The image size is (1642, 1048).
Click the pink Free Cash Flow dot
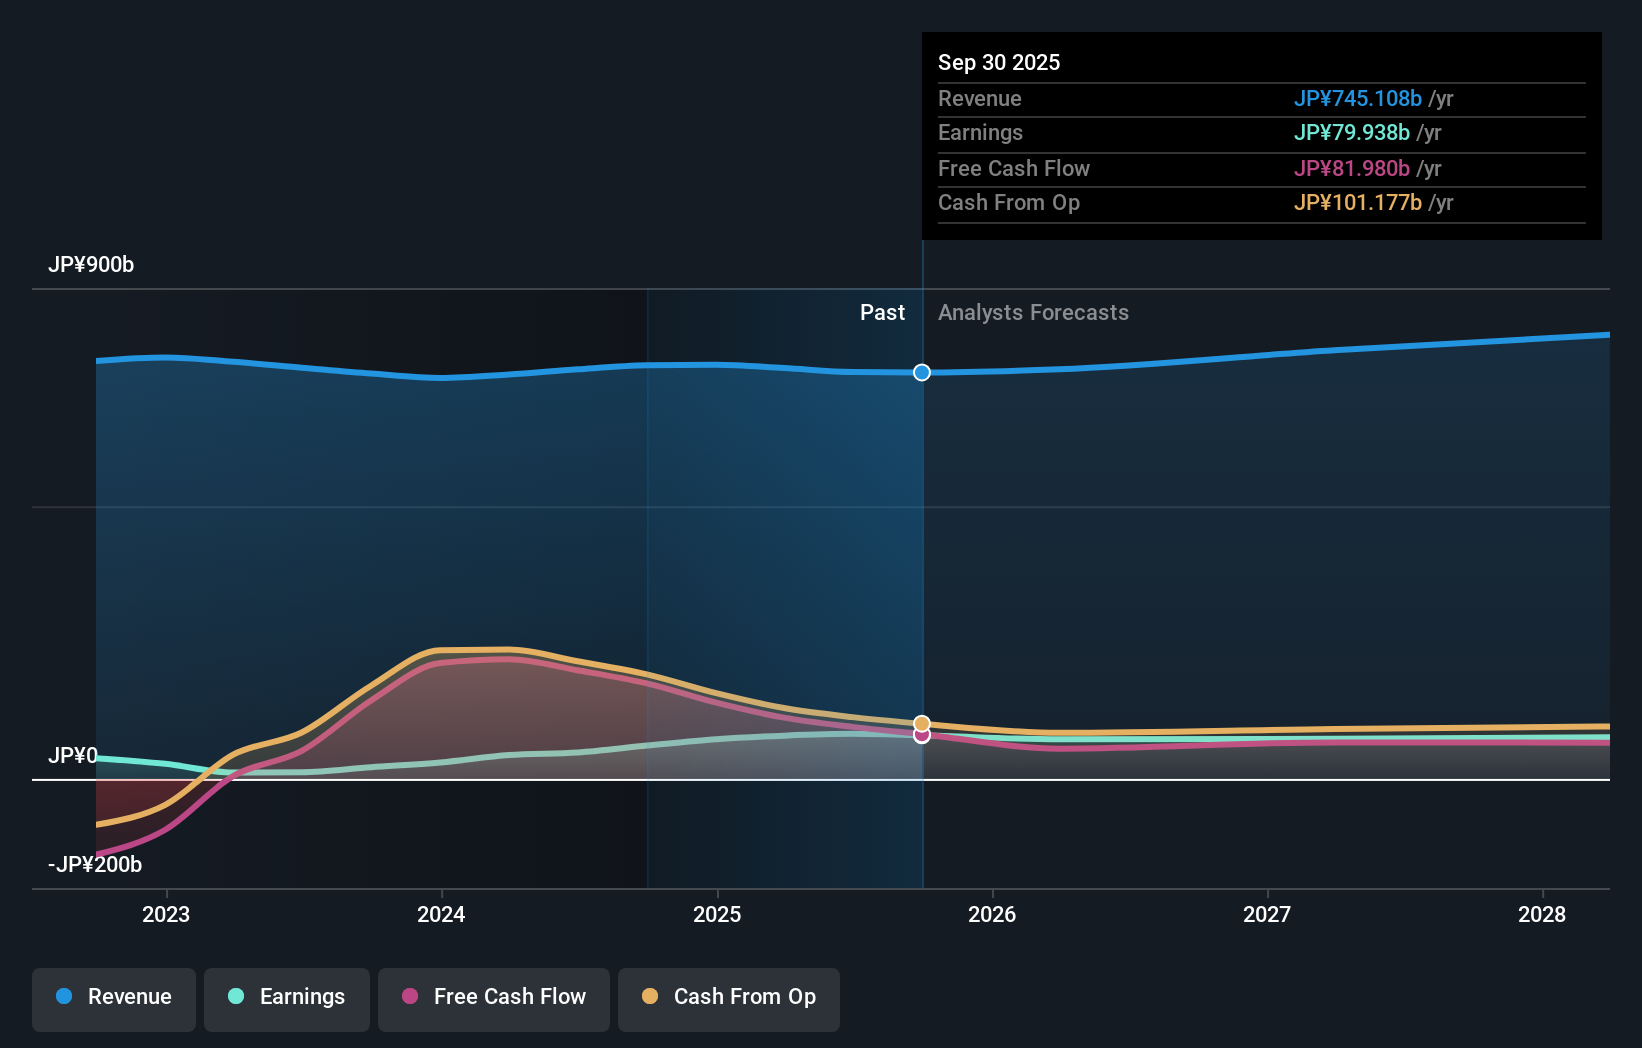click(410, 996)
